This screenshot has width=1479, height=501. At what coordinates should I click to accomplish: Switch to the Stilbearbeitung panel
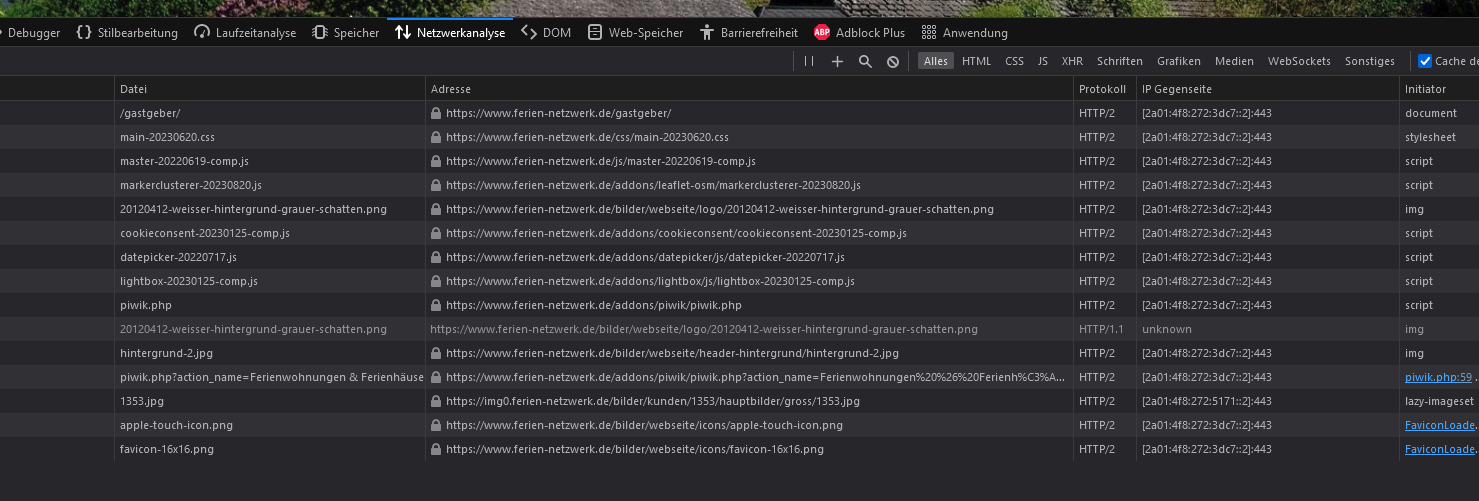(x=127, y=33)
